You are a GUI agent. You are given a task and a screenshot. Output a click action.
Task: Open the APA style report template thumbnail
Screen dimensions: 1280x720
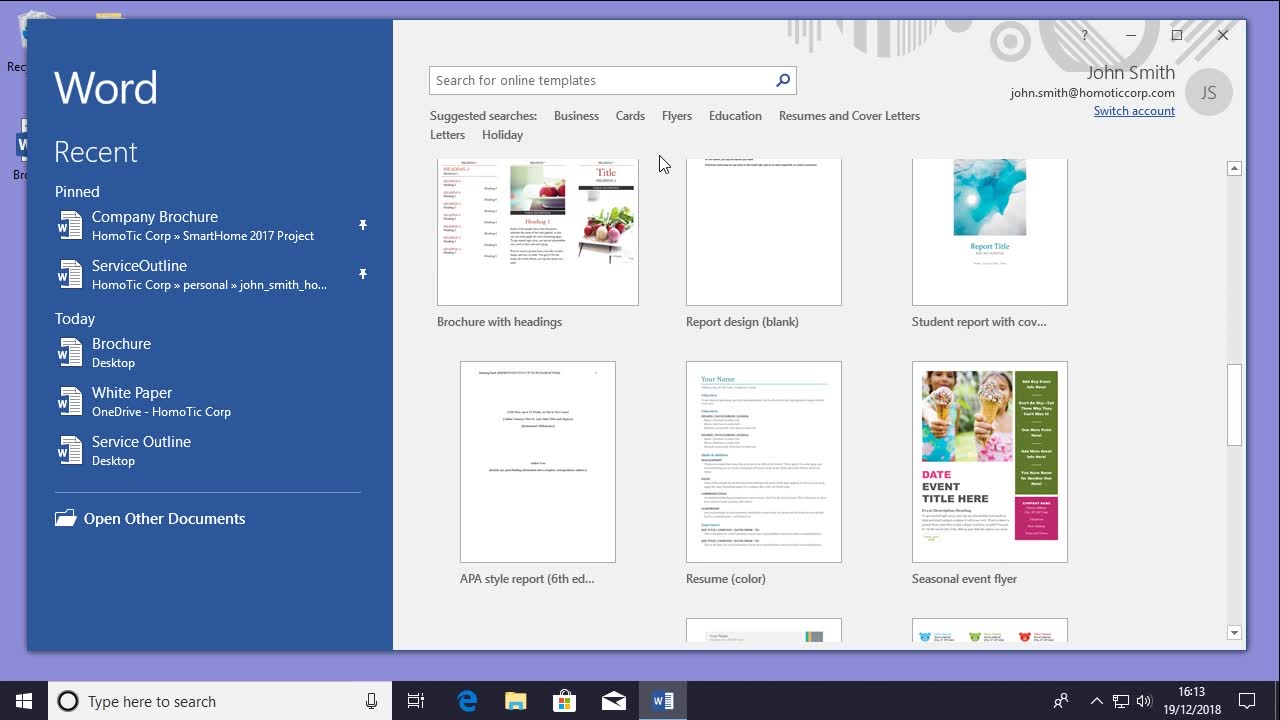pos(538,462)
